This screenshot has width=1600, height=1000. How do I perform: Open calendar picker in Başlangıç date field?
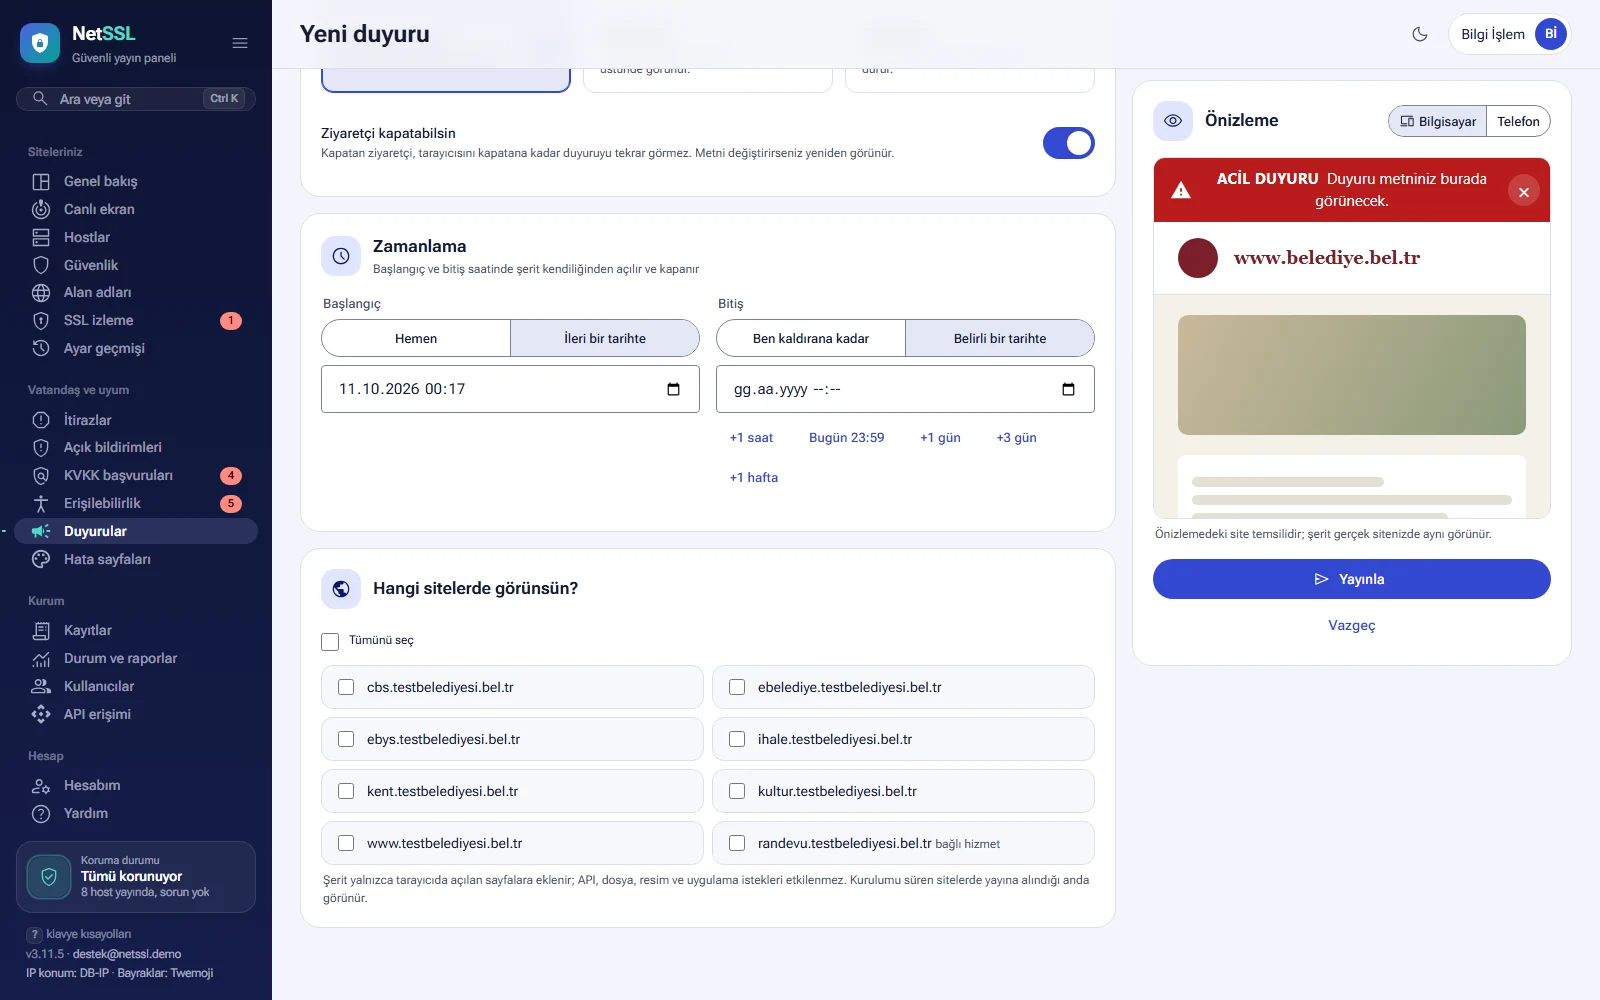(x=673, y=389)
